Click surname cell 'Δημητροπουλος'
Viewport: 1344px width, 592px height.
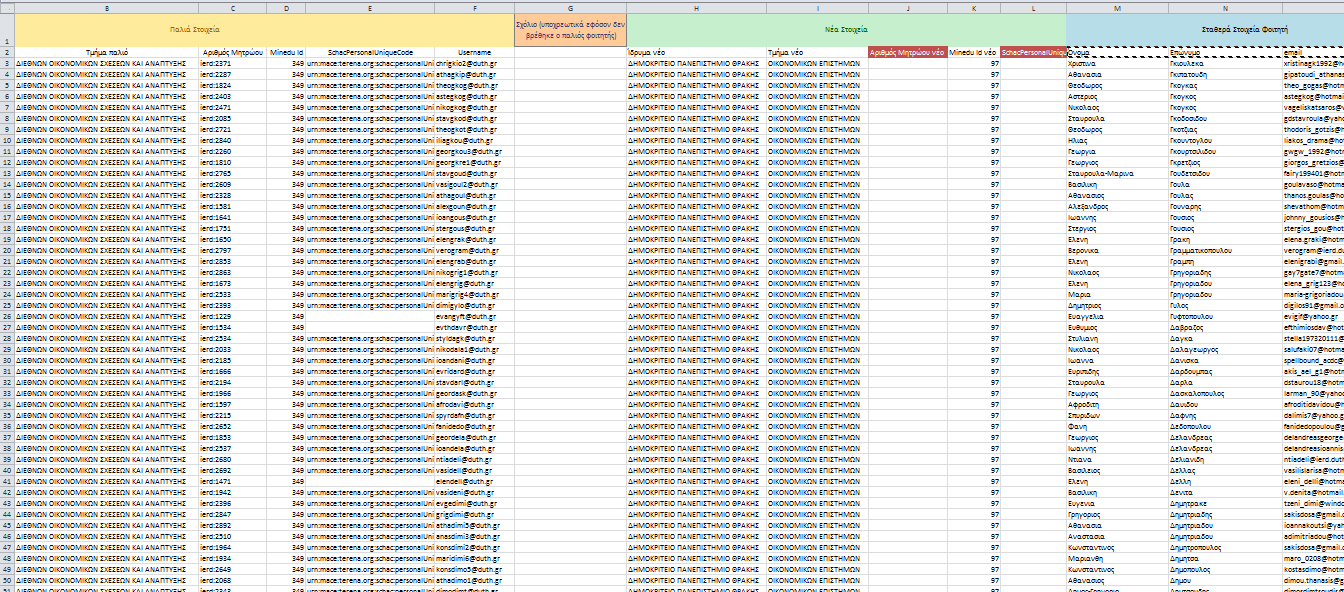[1225, 547]
